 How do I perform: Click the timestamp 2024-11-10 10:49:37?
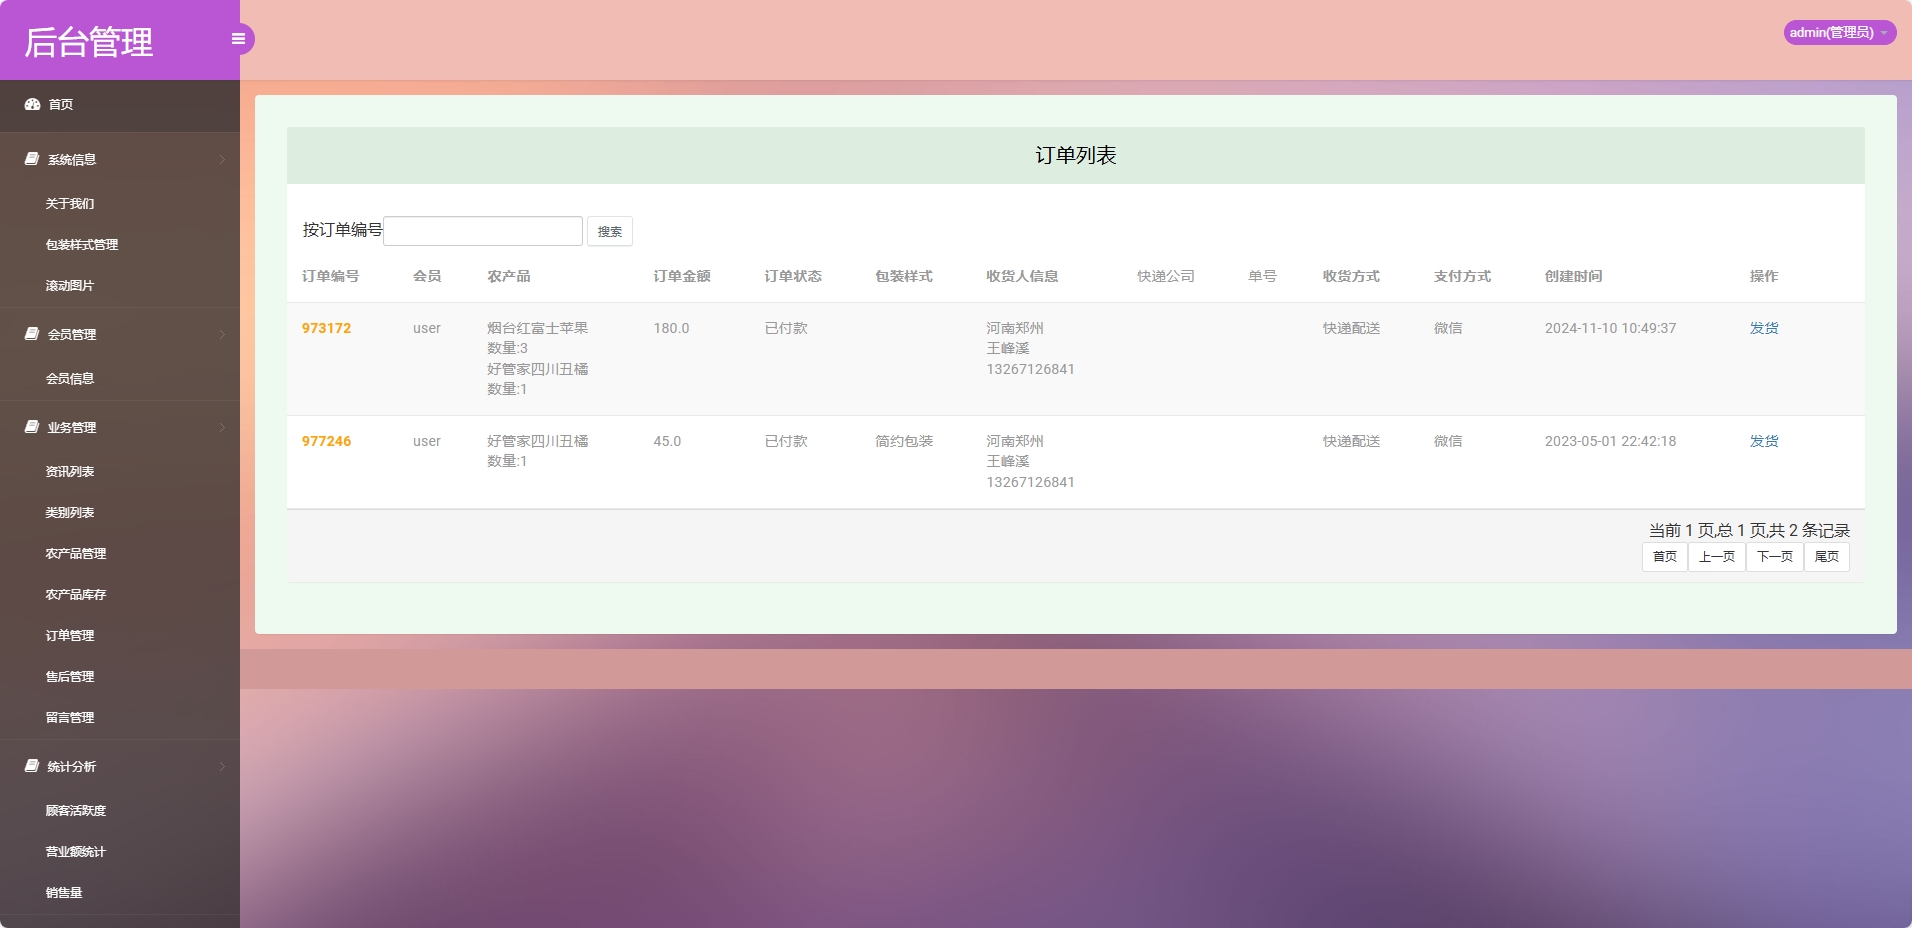(x=1610, y=328)
